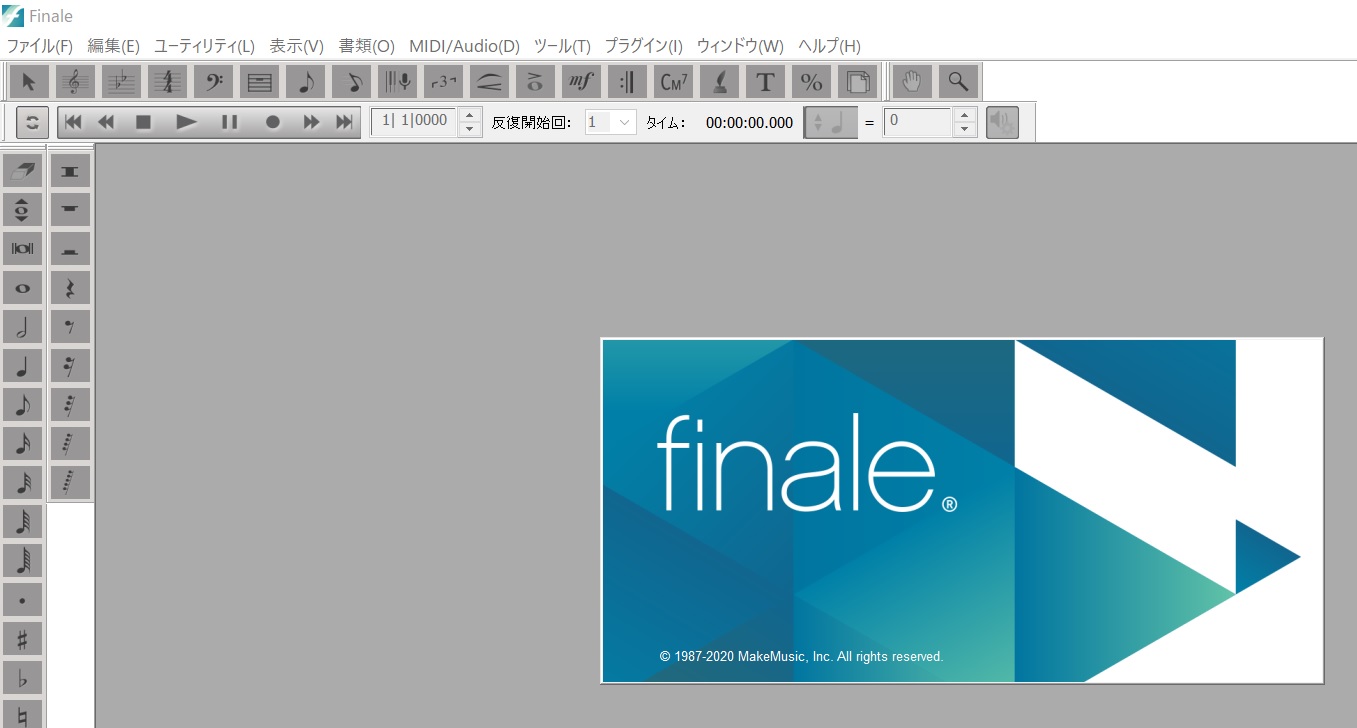Select the Key Signature tool
Screen dimensions: 1357x728
pyautogui.click(x=121, y=81)
